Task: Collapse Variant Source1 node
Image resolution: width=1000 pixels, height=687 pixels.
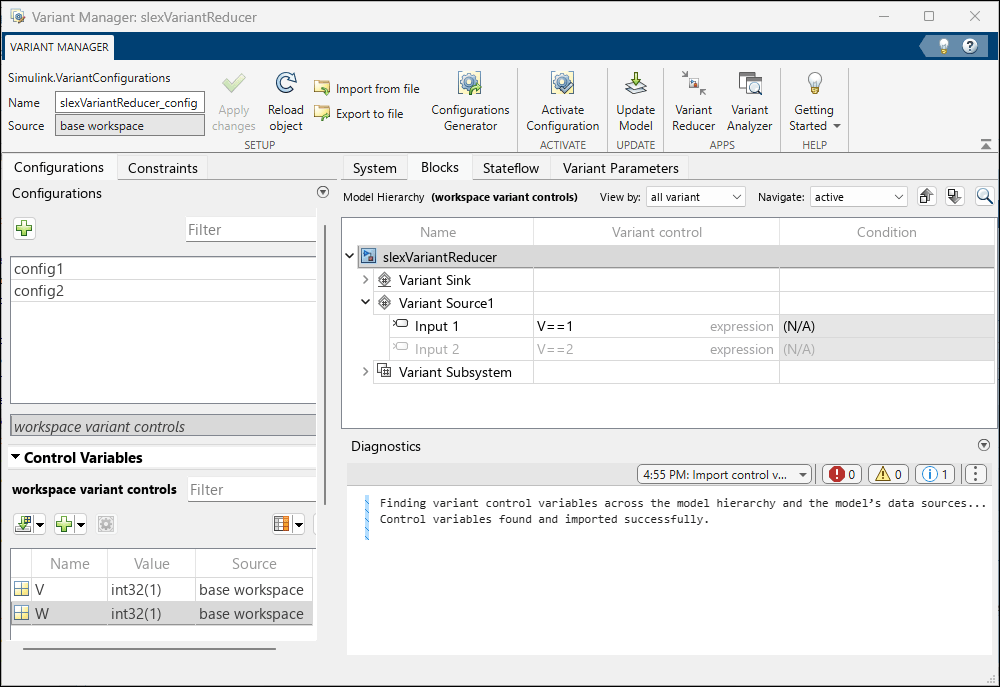Action: 365,302
